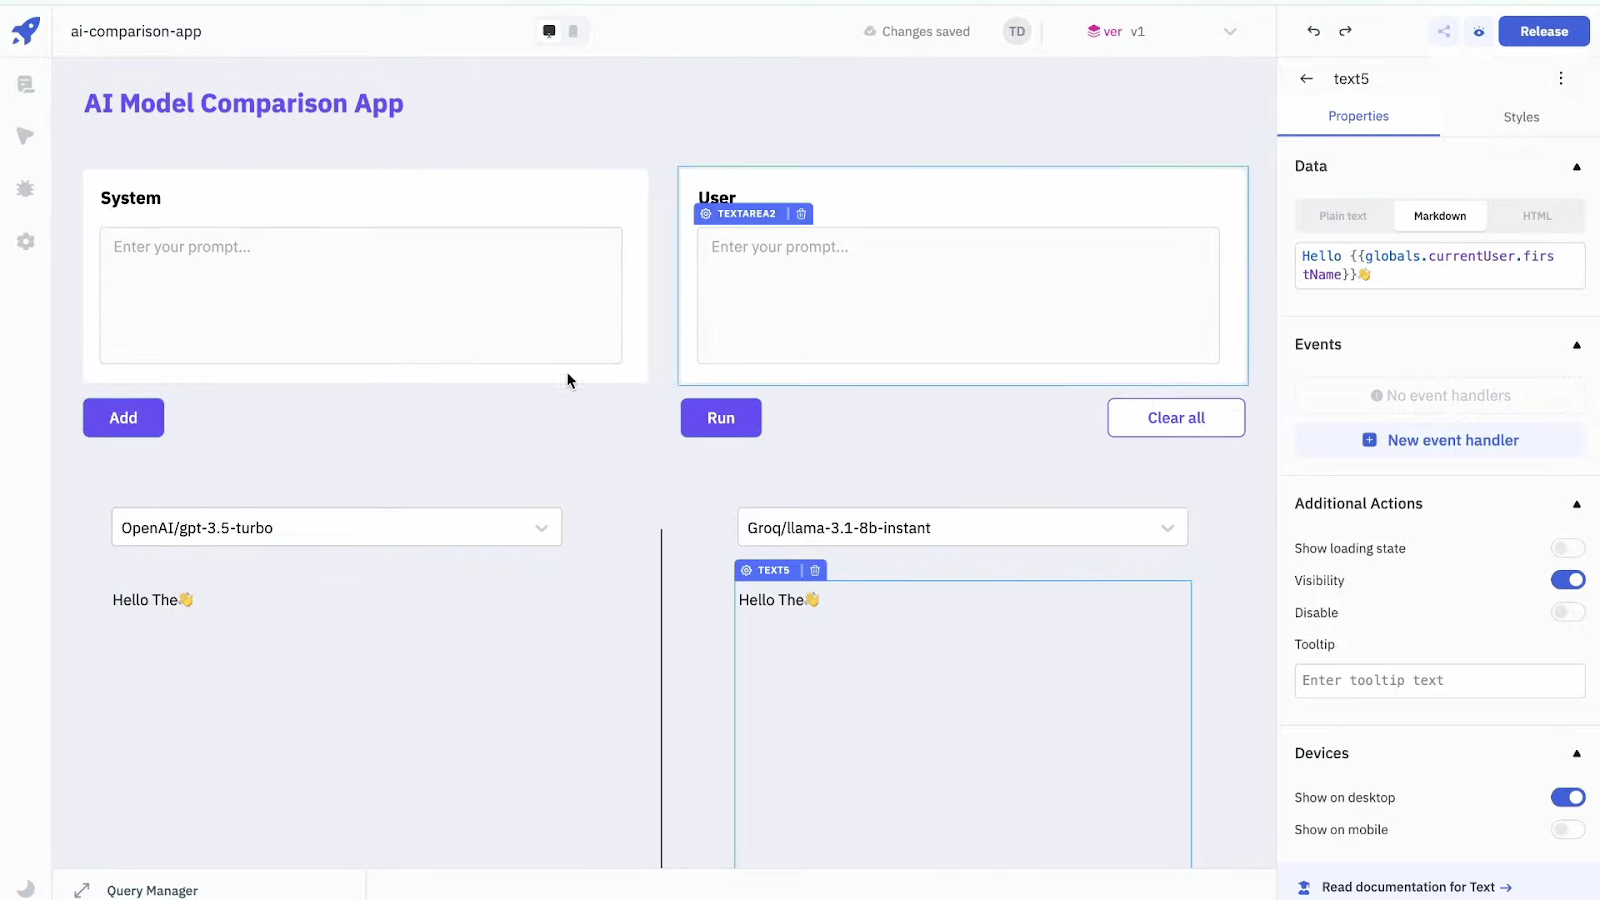Select the left Hello The text widget
The height and width of the screenshot is (900, 1600).
tap(153, 600)
